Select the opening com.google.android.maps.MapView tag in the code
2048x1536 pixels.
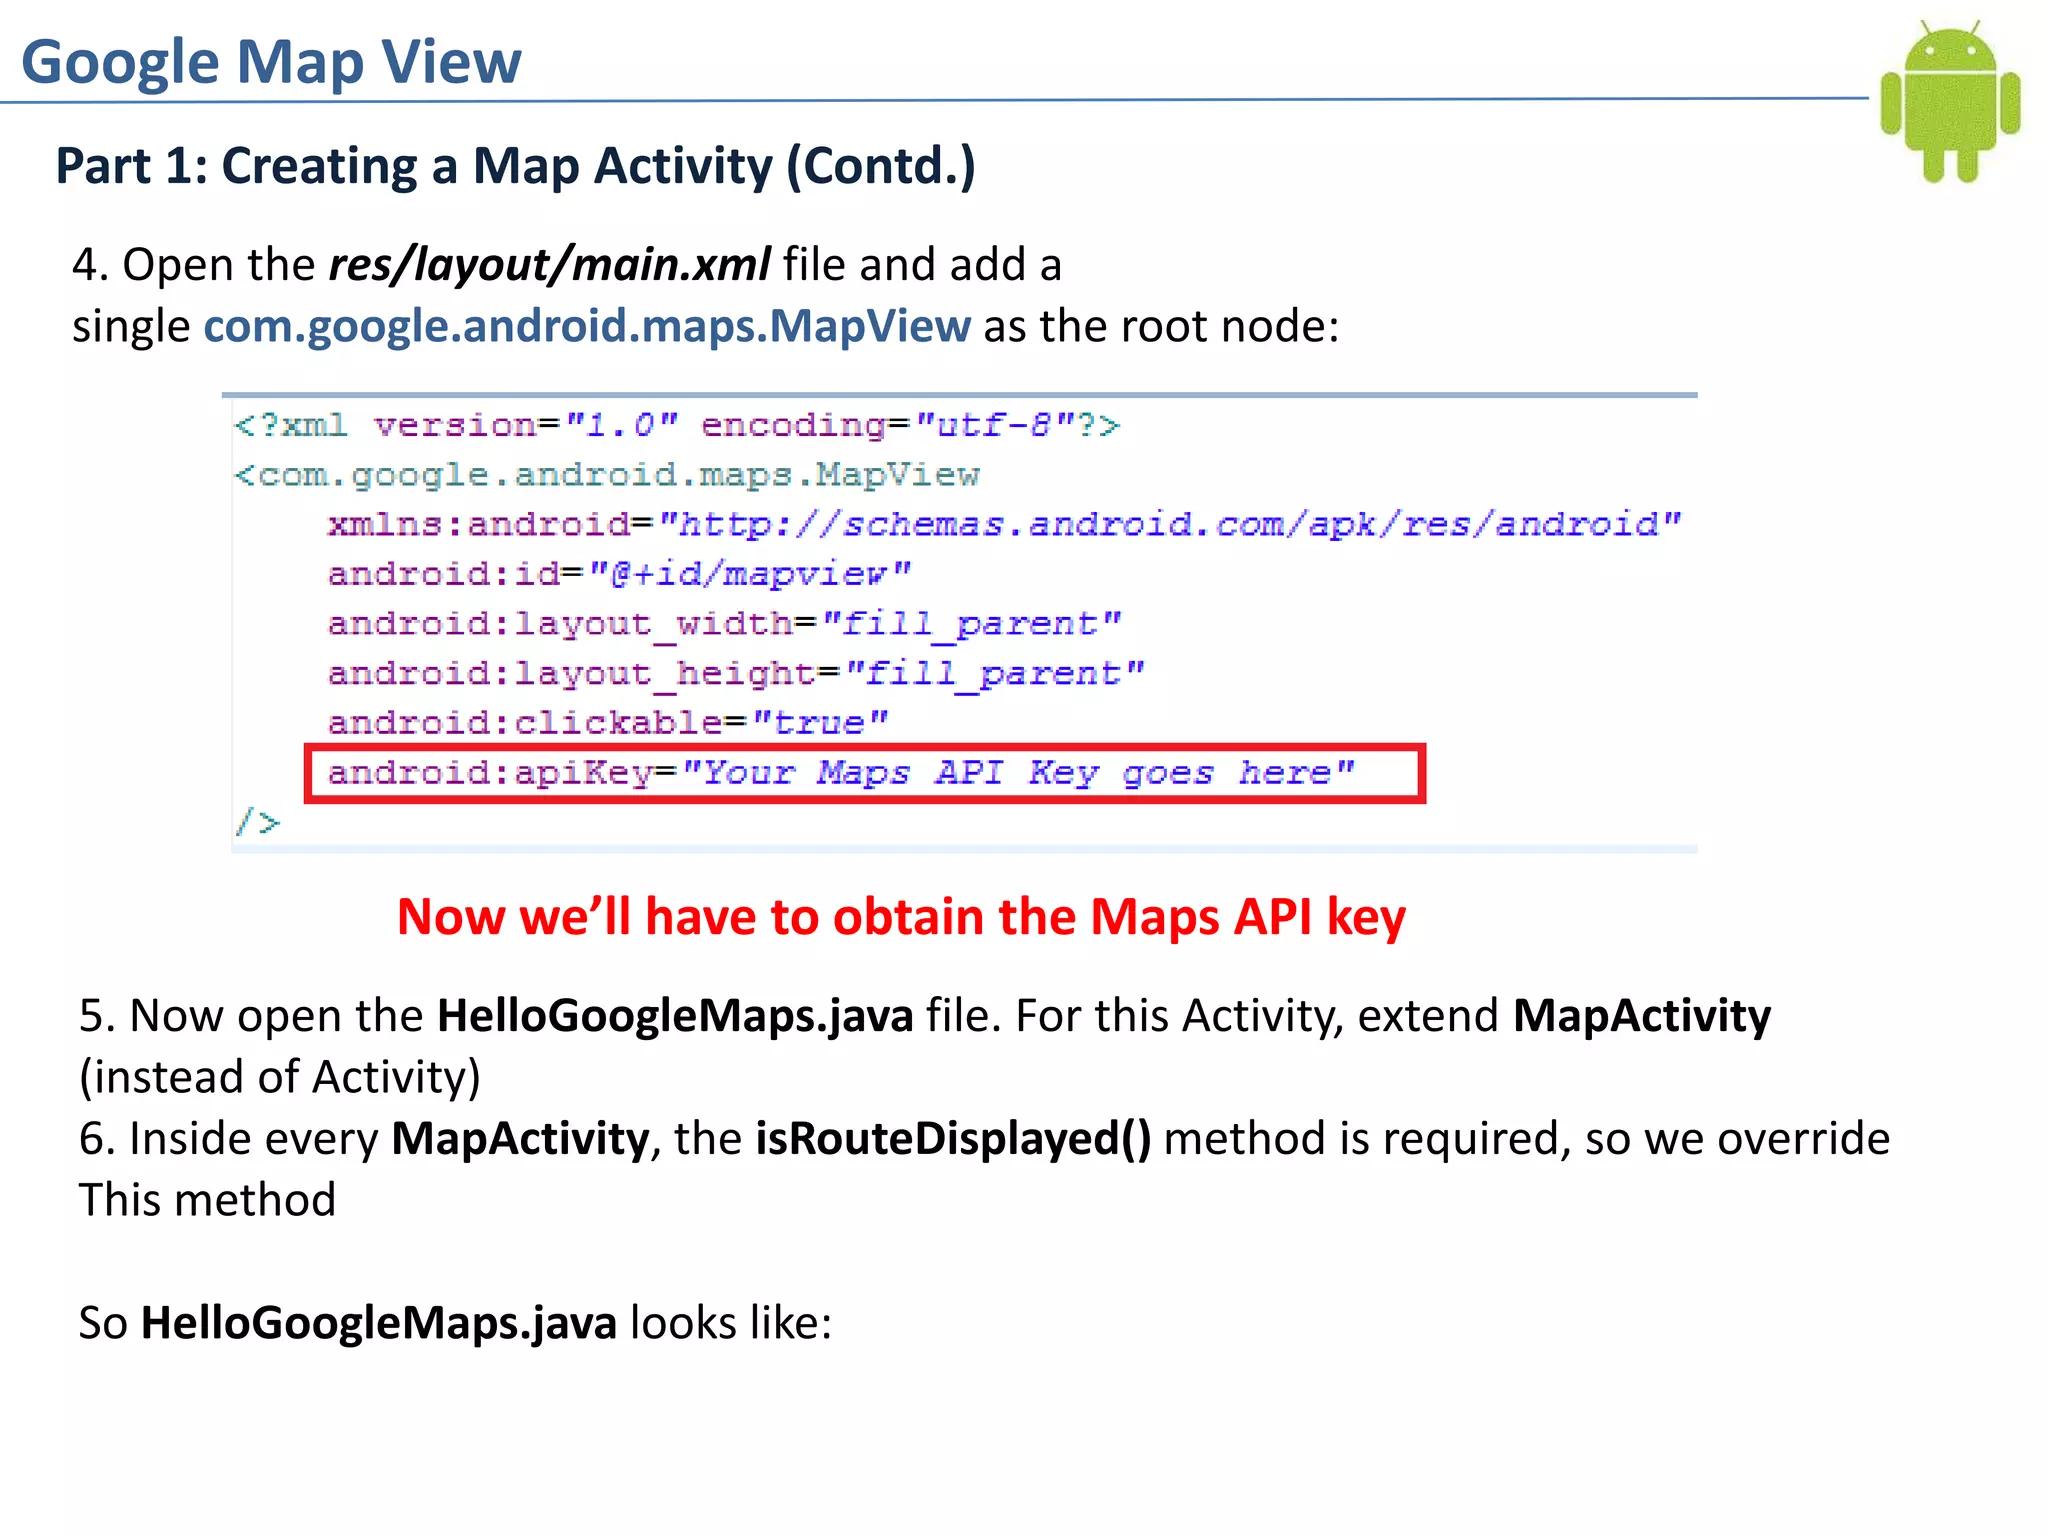pos(607,475)
